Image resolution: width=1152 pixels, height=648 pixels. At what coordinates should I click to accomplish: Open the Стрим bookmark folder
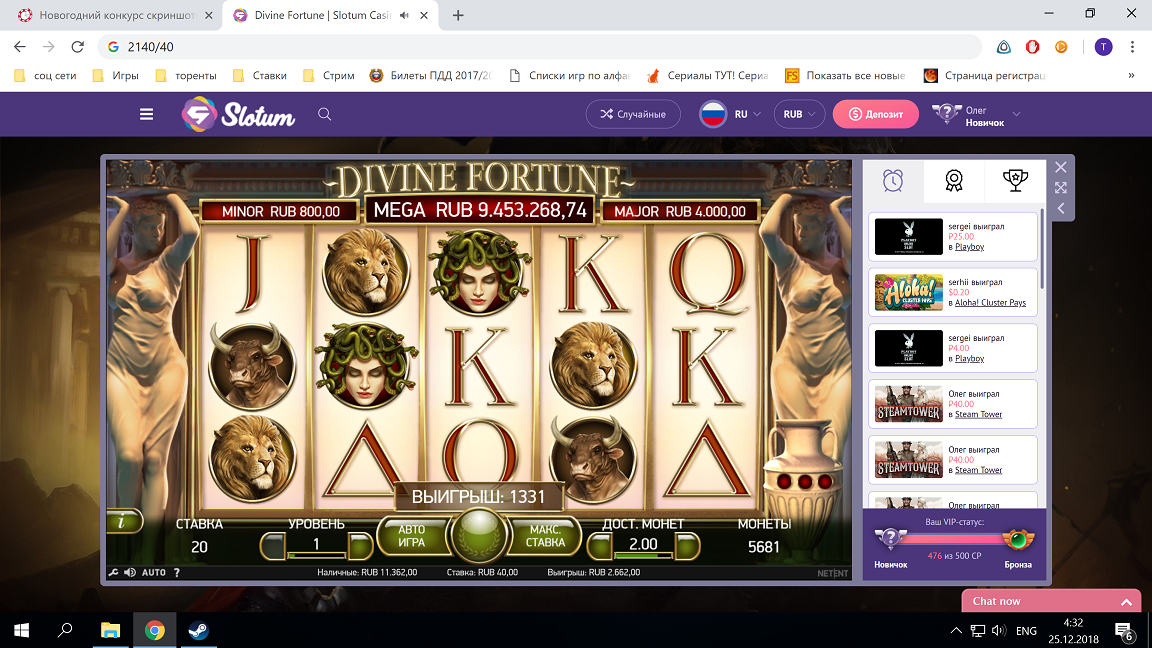click(x=328, y=76)
